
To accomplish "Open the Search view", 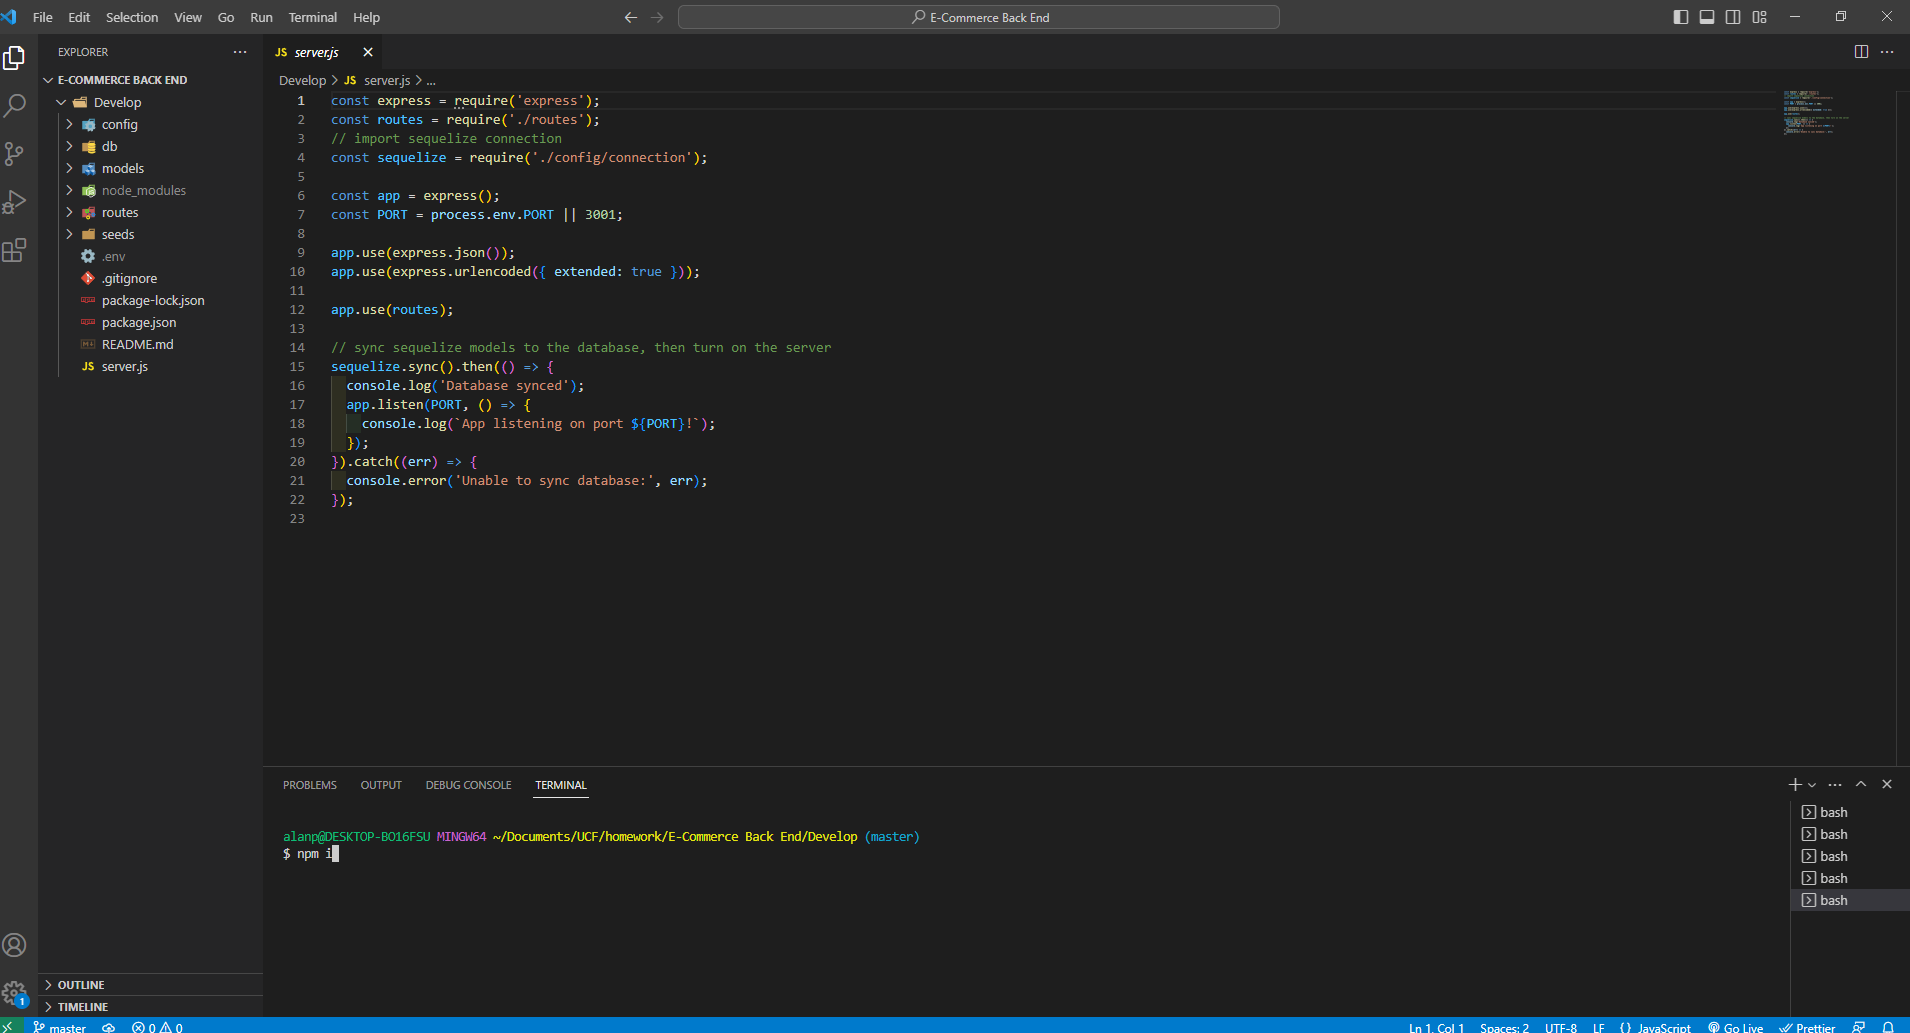I will tap(15, 105).
